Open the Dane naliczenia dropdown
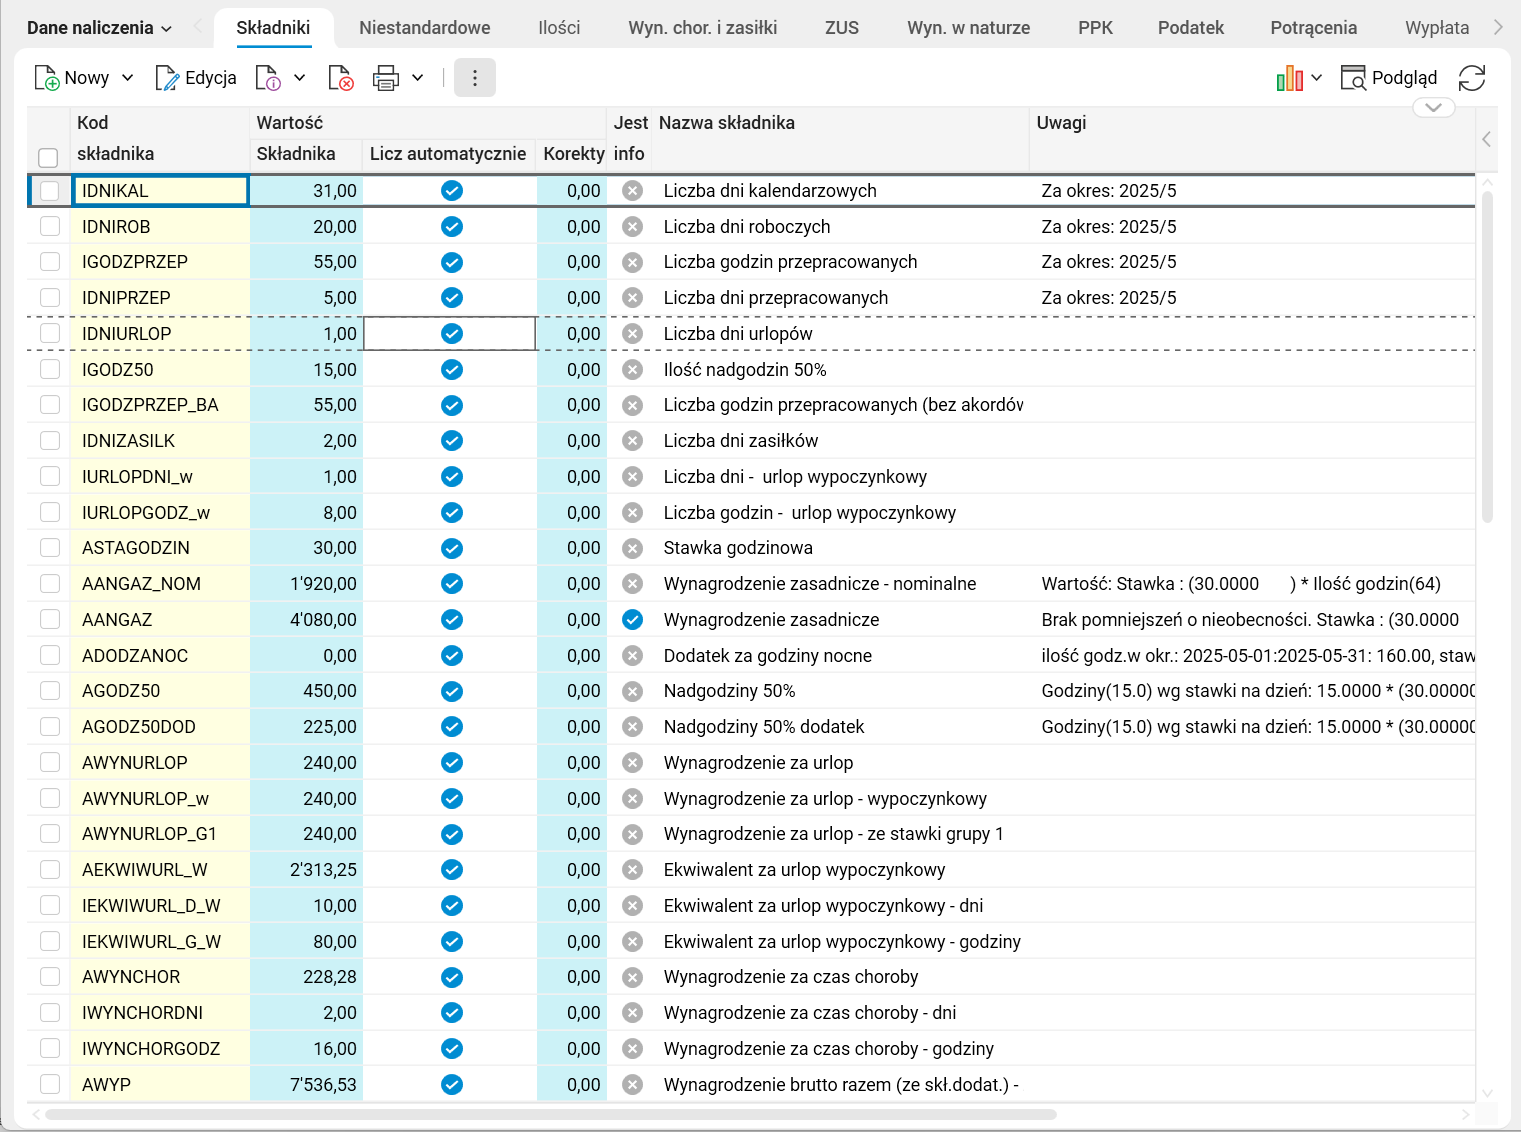Image resolution: width=1521 pixels, height=1132 pixels. pos(99,28)
